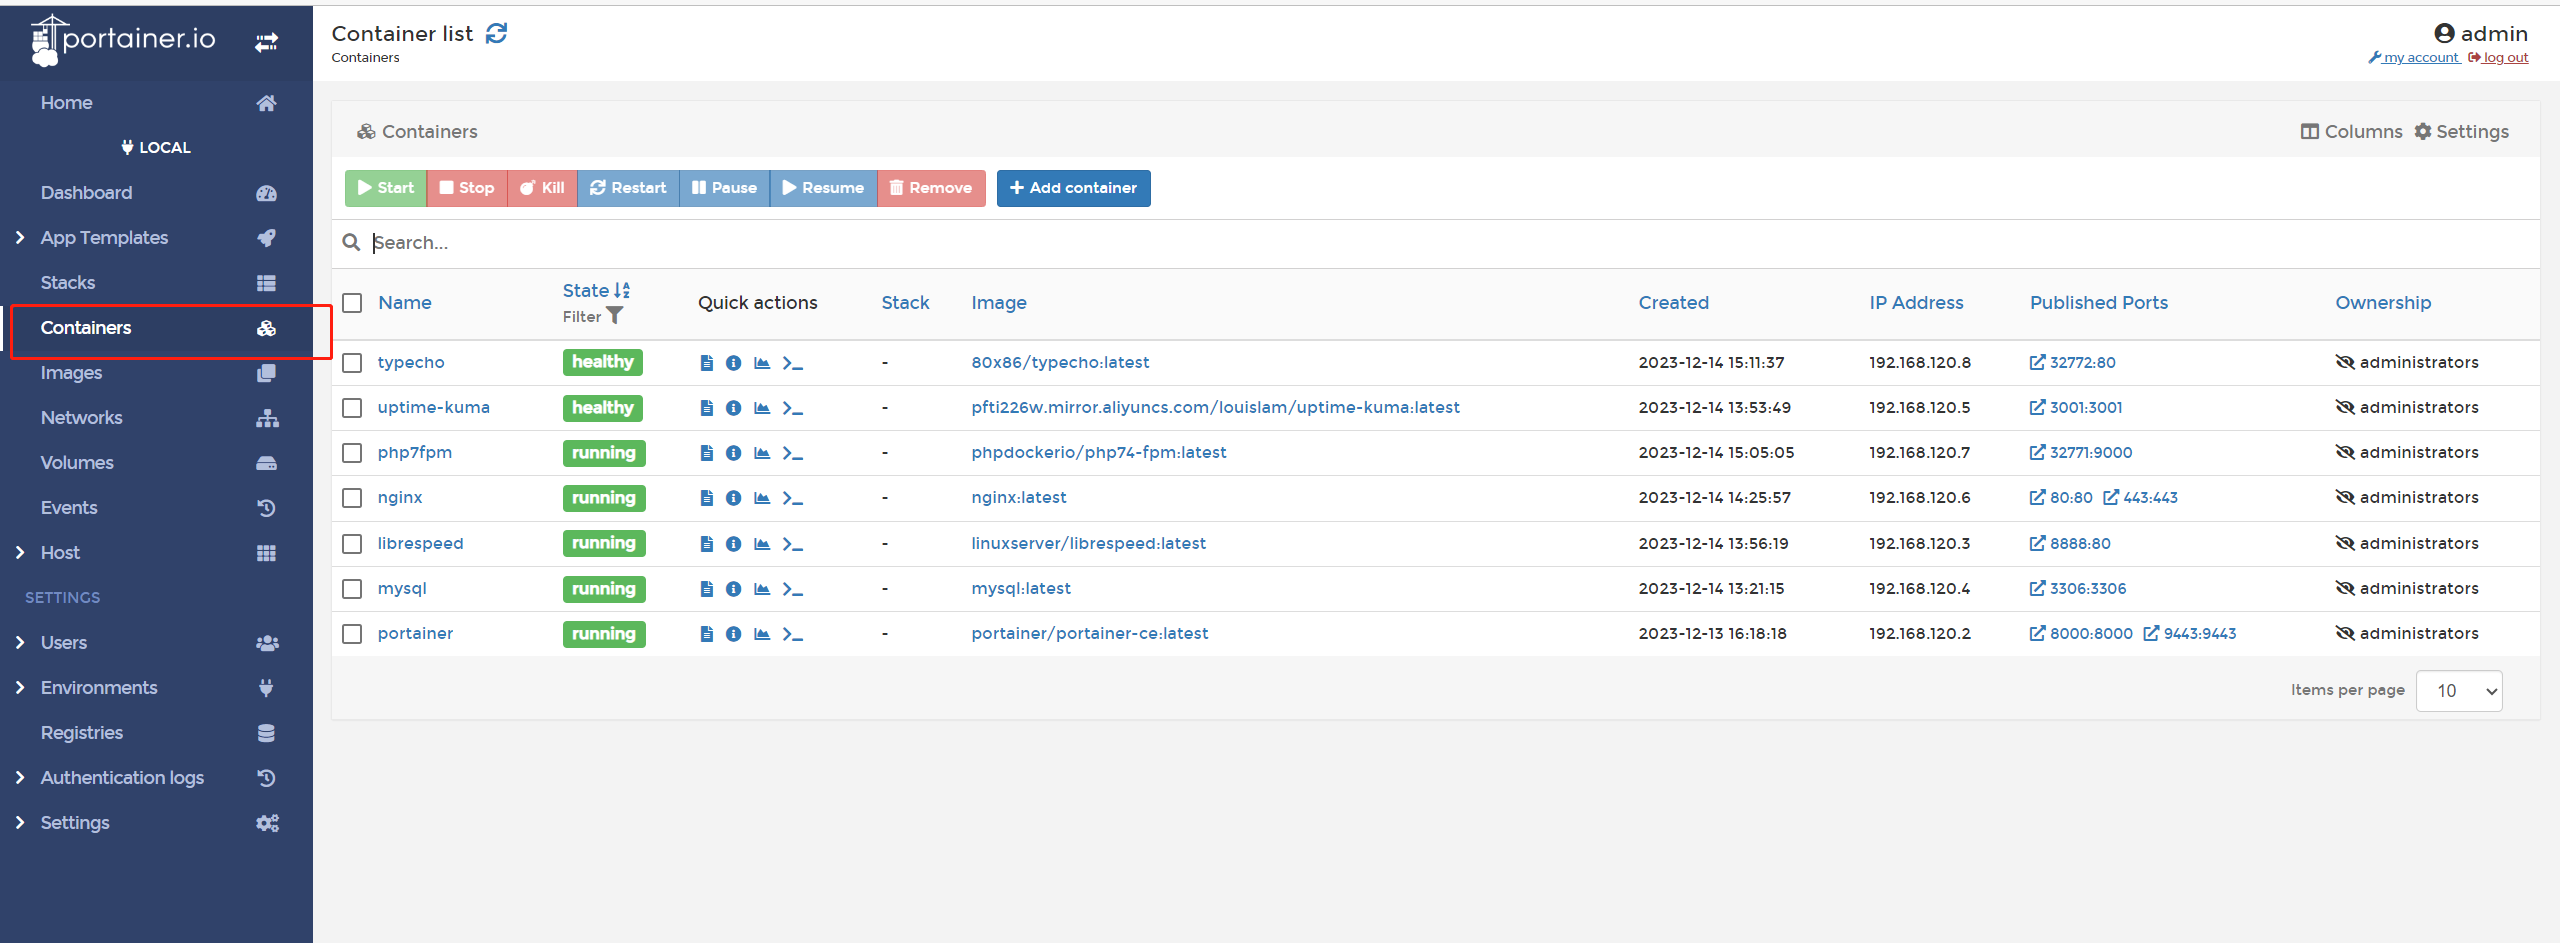Click the Add container button
The width and height of the screenshot is (2560, 943).
[x=1073, y=188]
